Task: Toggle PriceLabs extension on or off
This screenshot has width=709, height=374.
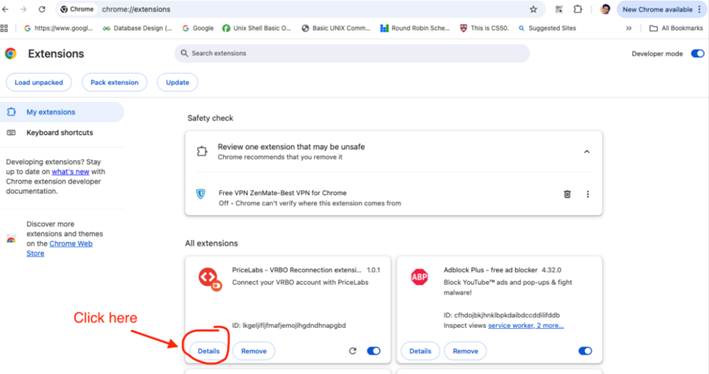Action: 373,351
